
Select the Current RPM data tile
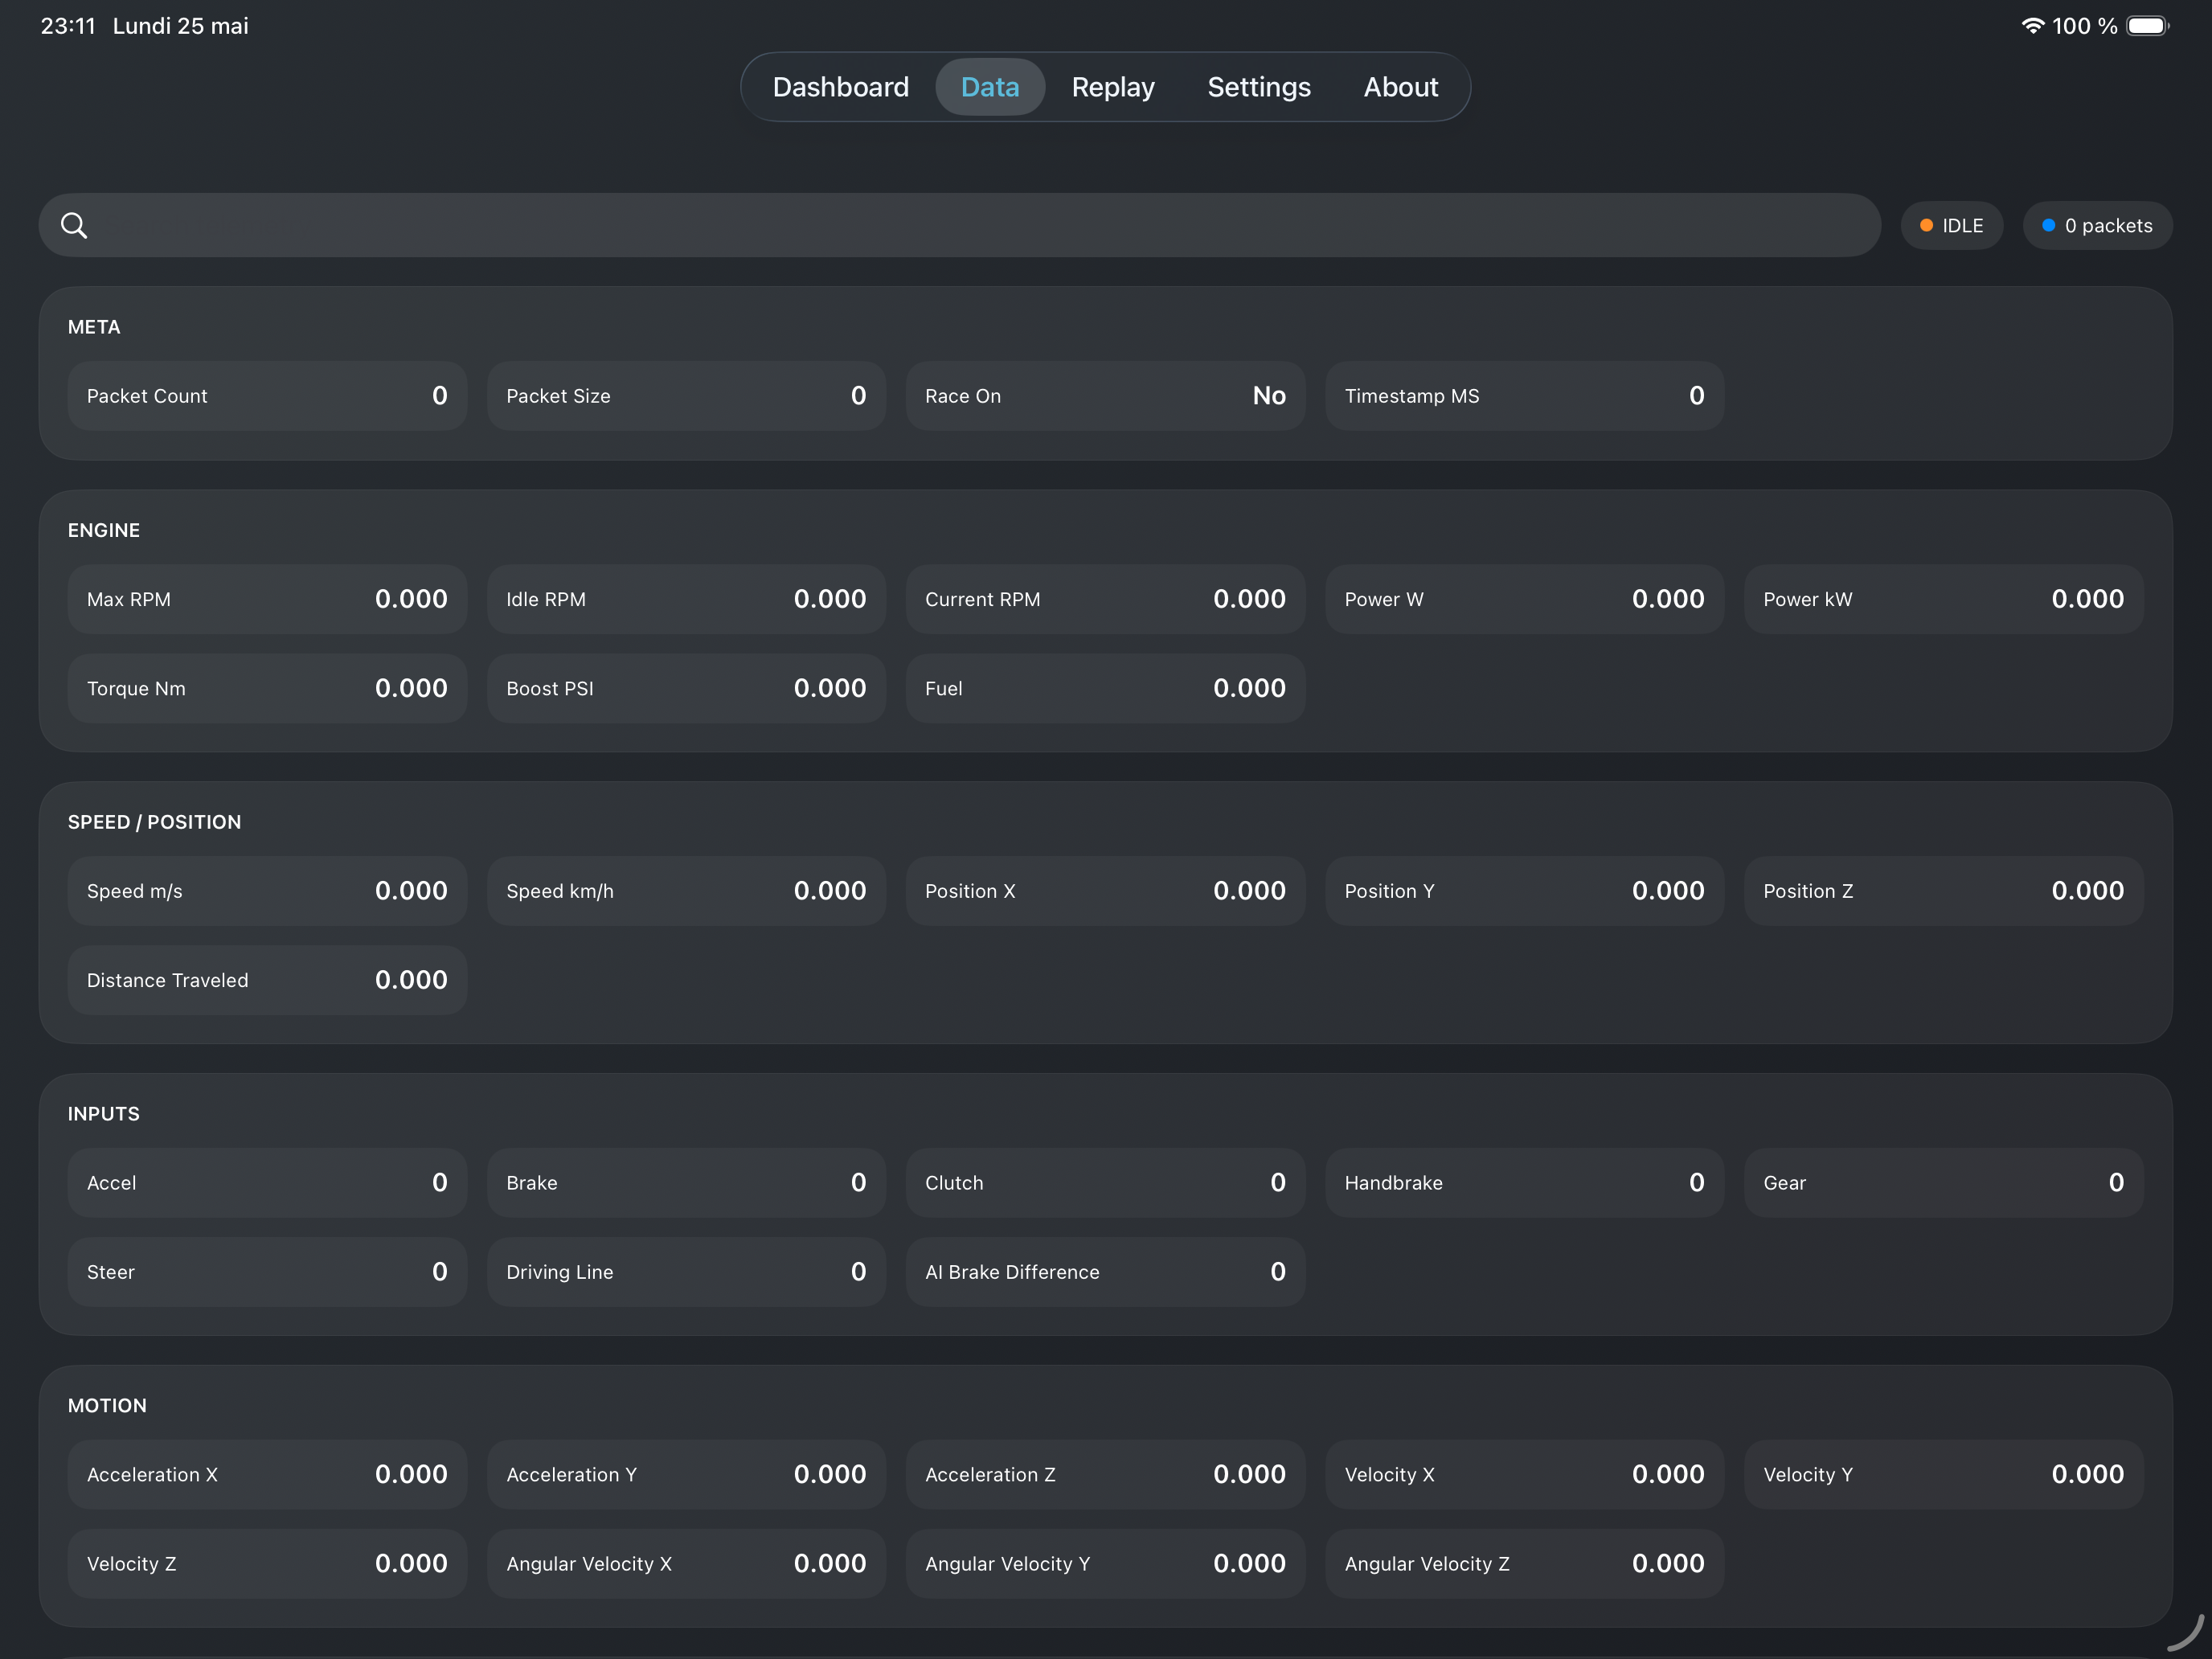(1105, 599)
